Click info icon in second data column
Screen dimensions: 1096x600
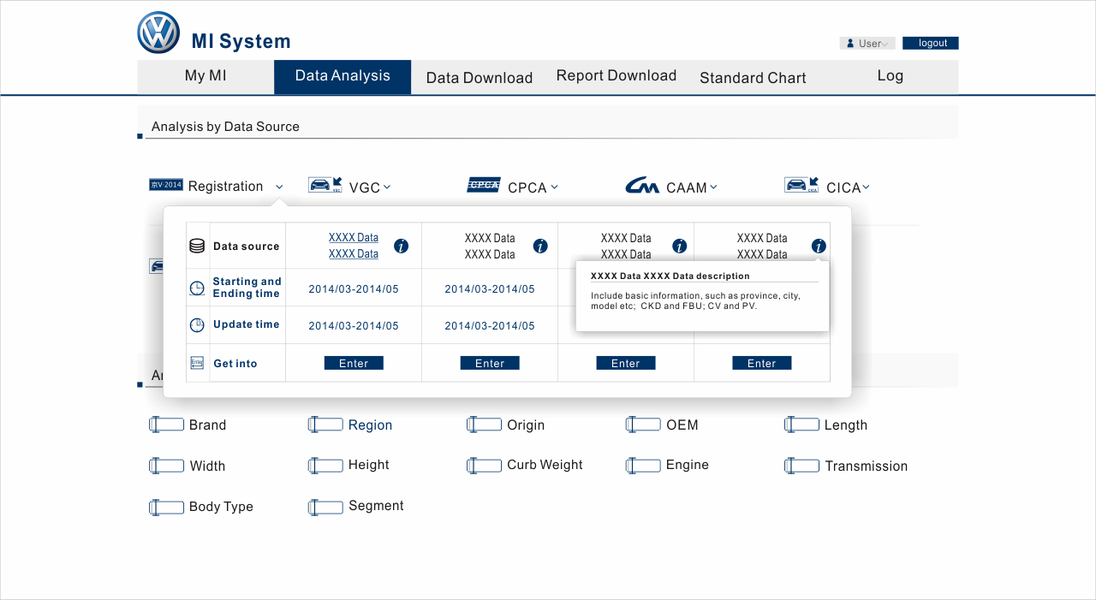click(540, 246)
